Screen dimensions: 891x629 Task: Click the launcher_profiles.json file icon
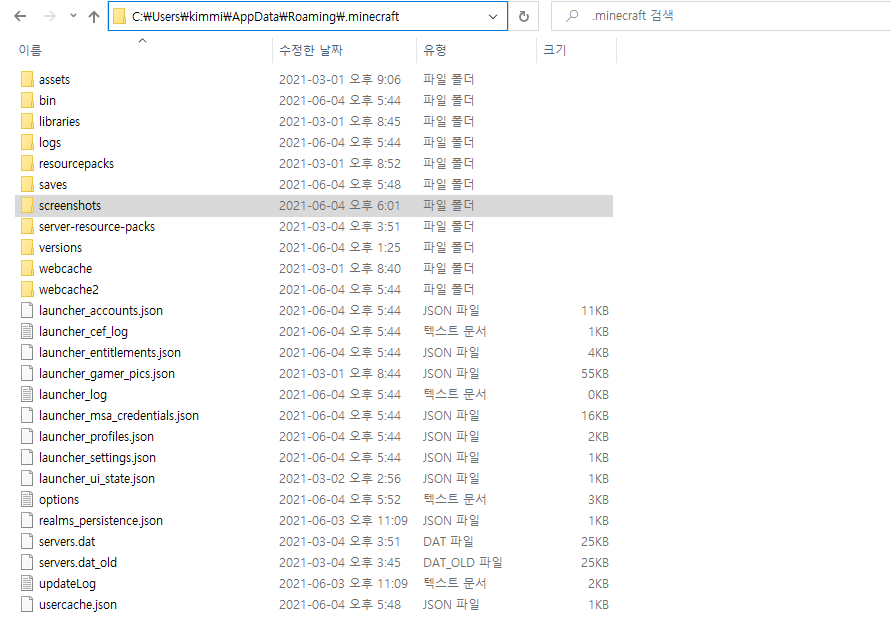(27, 437)
